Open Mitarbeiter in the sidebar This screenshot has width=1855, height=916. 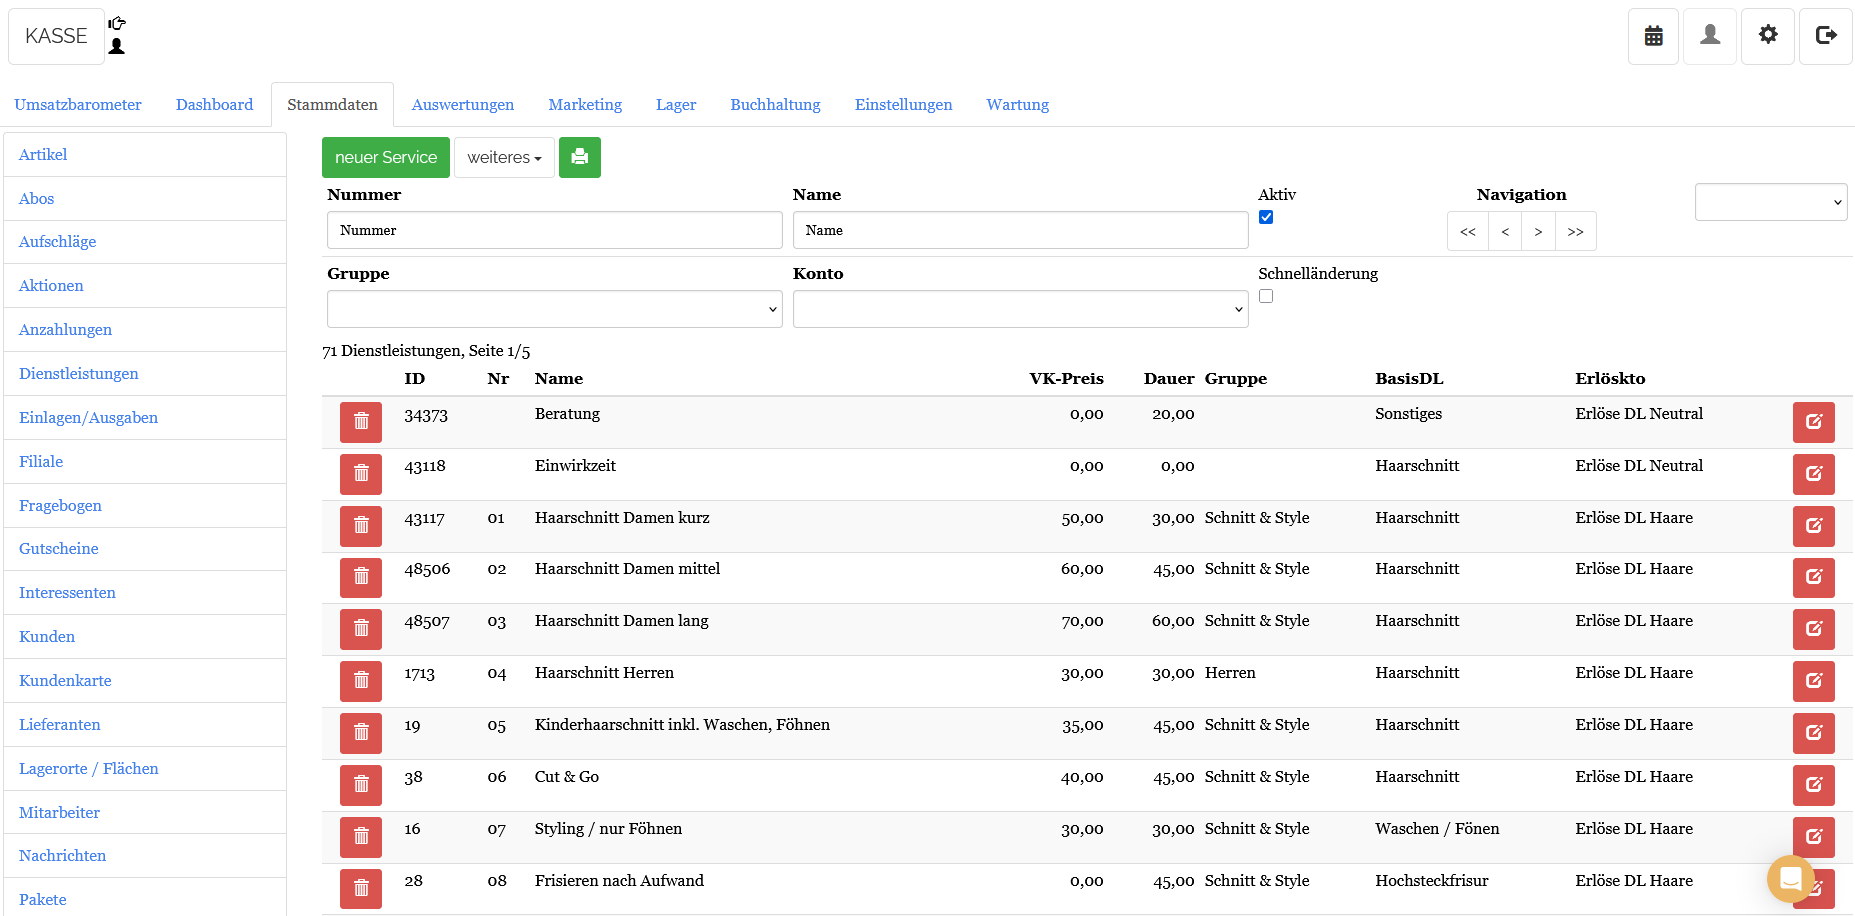(59, 812)
